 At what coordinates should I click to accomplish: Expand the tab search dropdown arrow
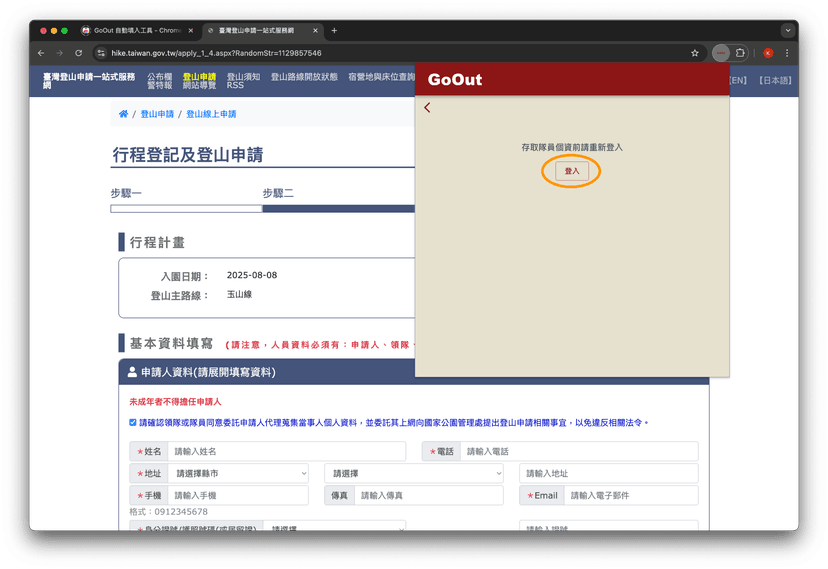click(788, 31)
